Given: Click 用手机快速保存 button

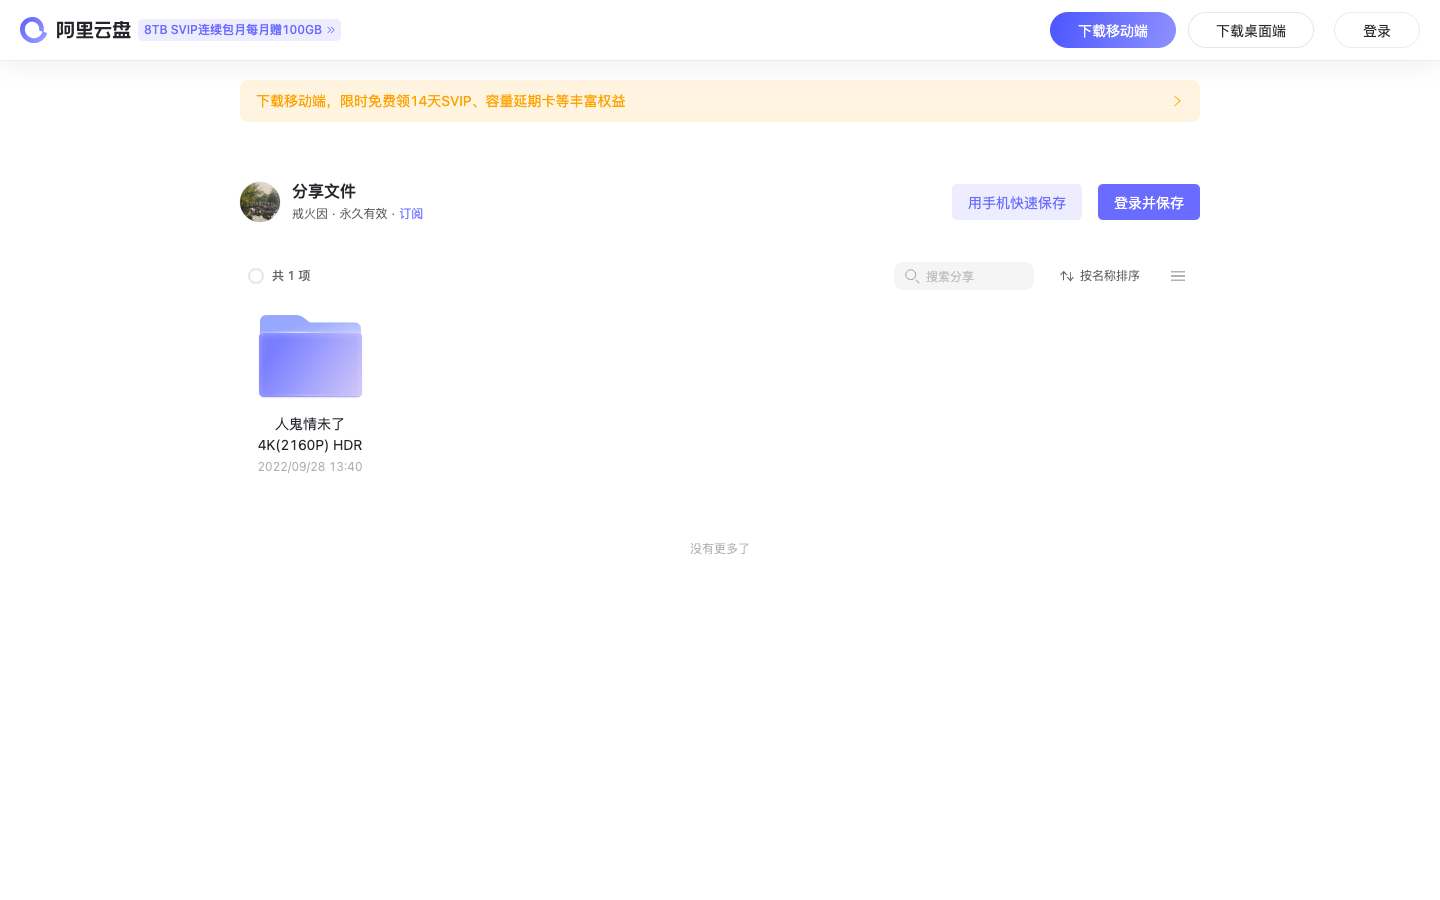Looking at the screenshot, I should [1017, 202].
